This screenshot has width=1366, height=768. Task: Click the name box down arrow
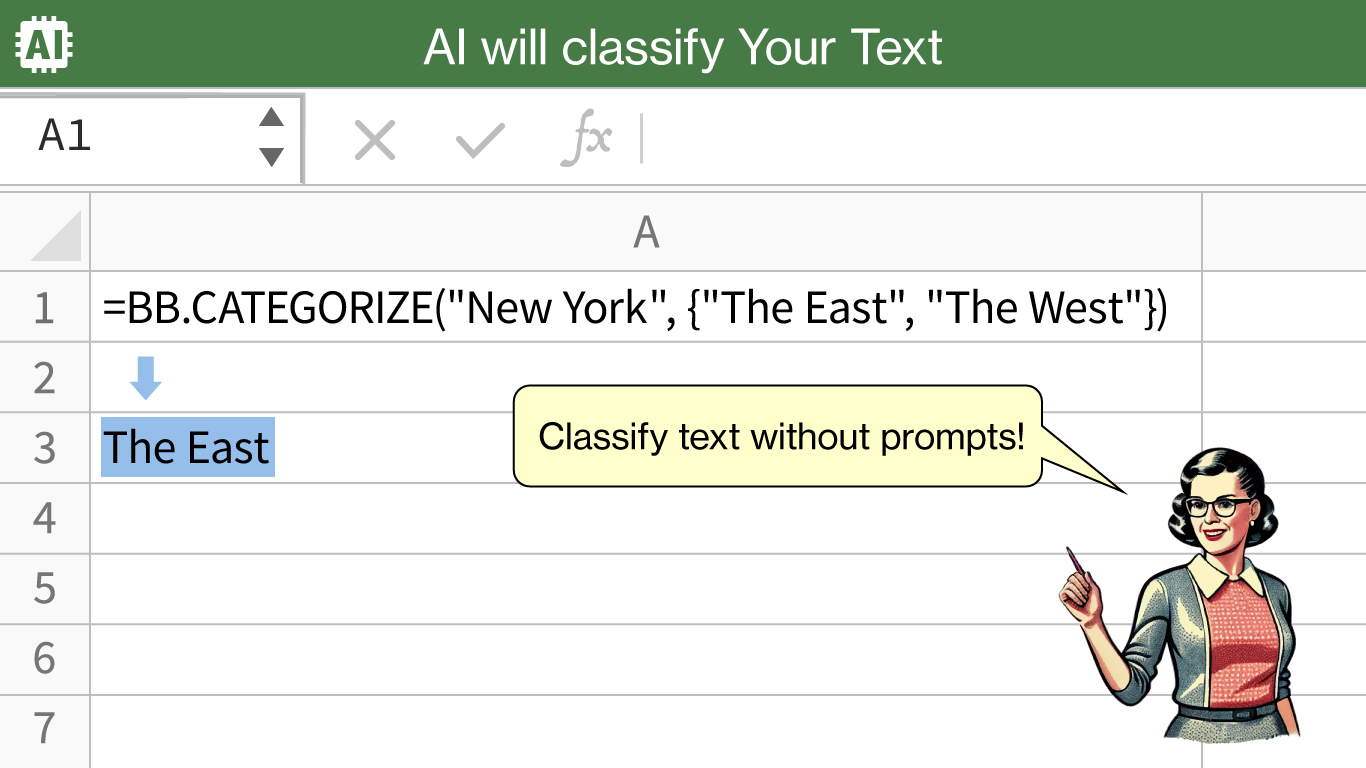pos(271,156)
